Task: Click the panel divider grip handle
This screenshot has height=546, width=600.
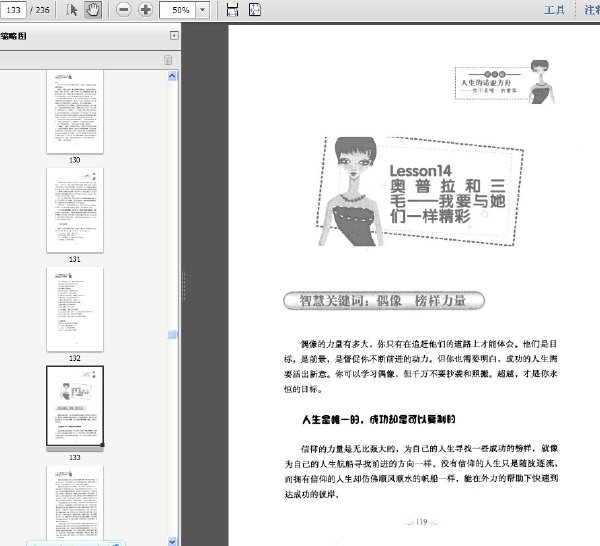Action: click(x=184, y=287)
